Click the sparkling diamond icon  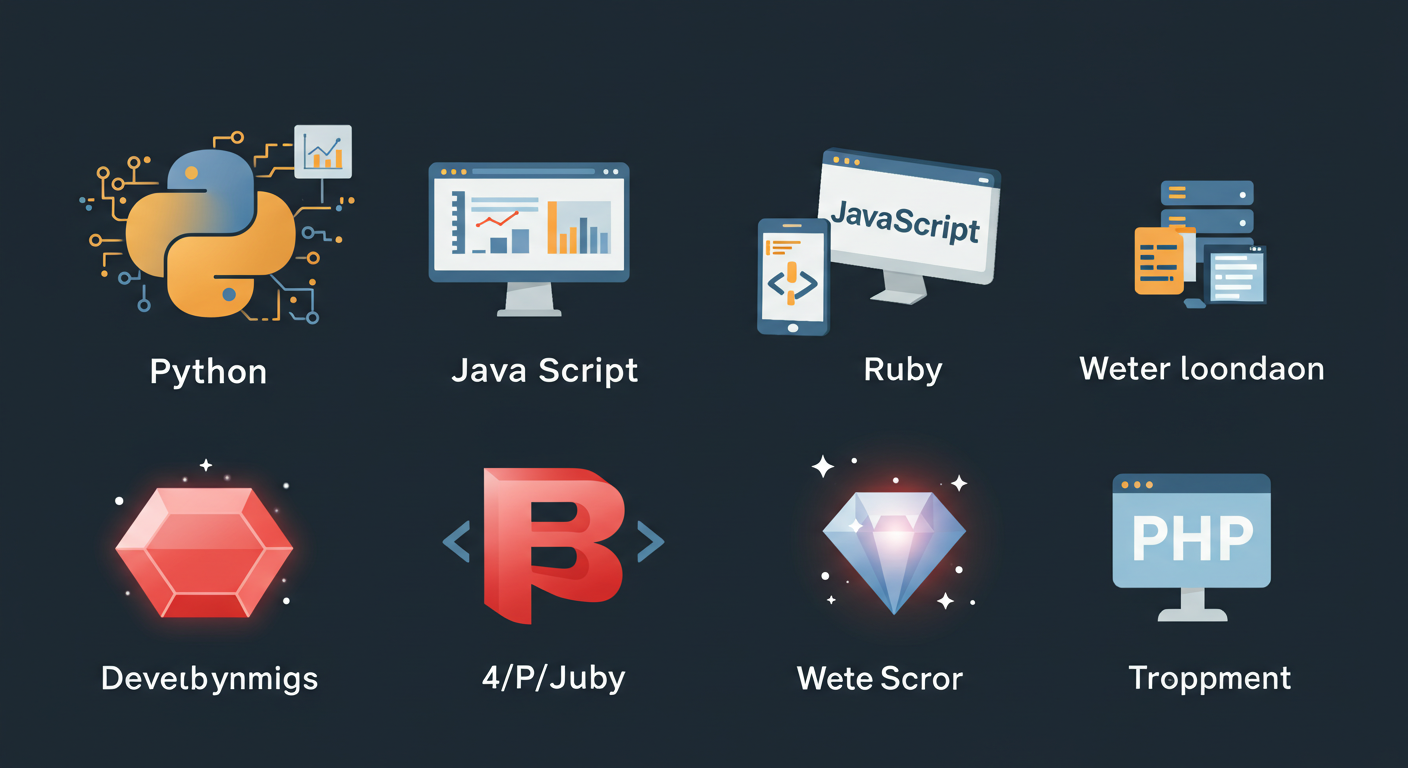click(x=894, y=550)
